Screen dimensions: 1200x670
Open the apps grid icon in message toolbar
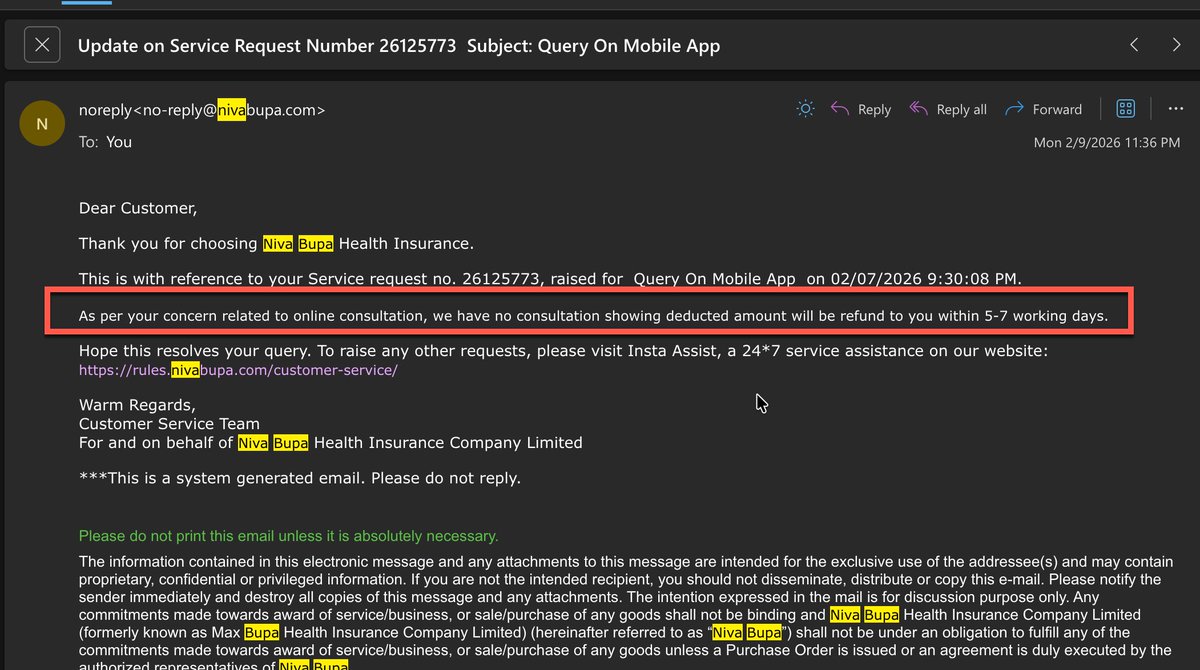click(1125, 109)
